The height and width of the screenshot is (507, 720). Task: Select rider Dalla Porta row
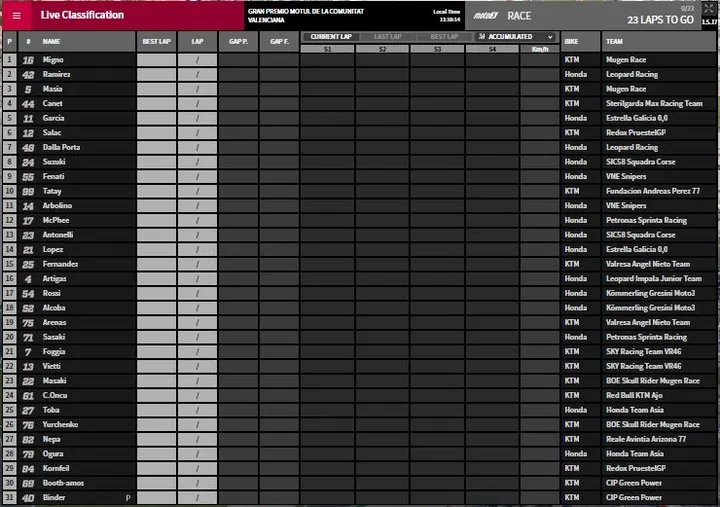point(360,147)
